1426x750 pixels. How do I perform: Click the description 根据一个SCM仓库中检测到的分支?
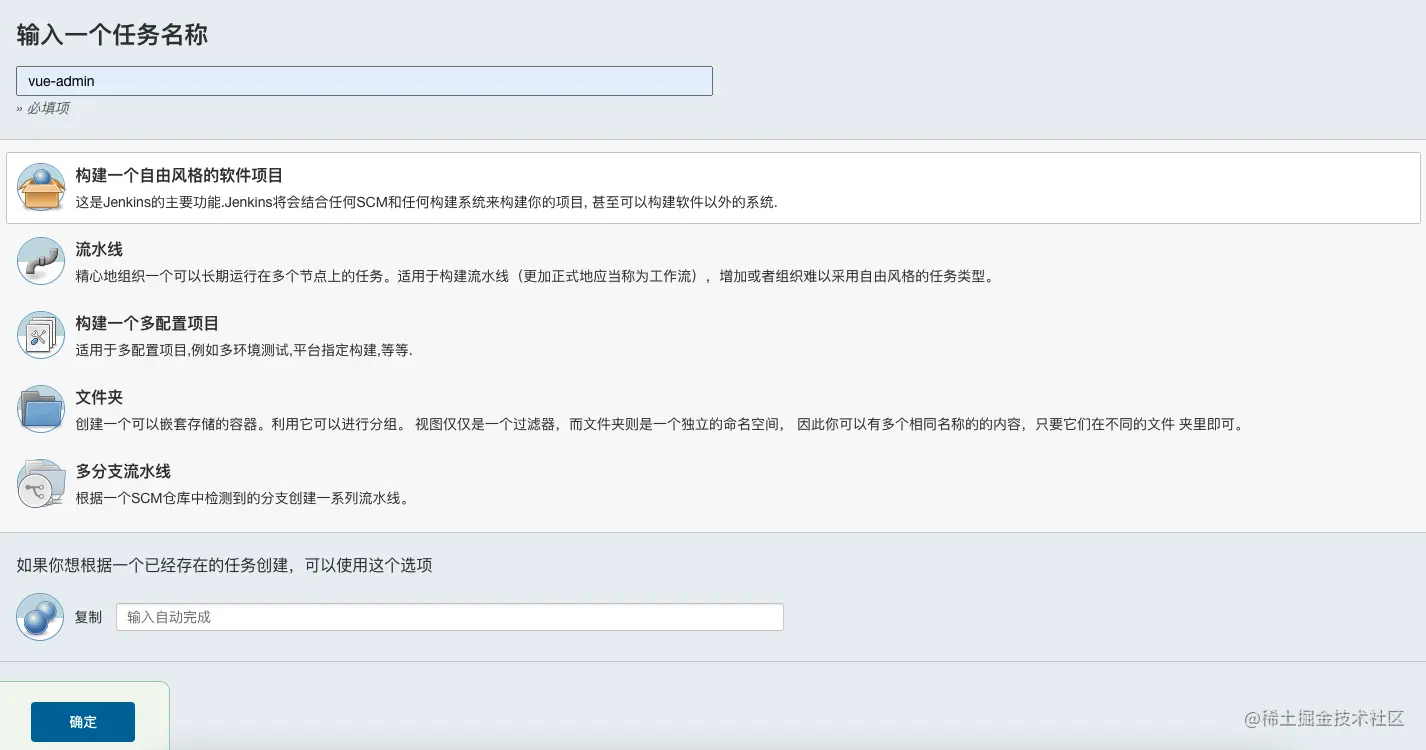pos(243,498)
